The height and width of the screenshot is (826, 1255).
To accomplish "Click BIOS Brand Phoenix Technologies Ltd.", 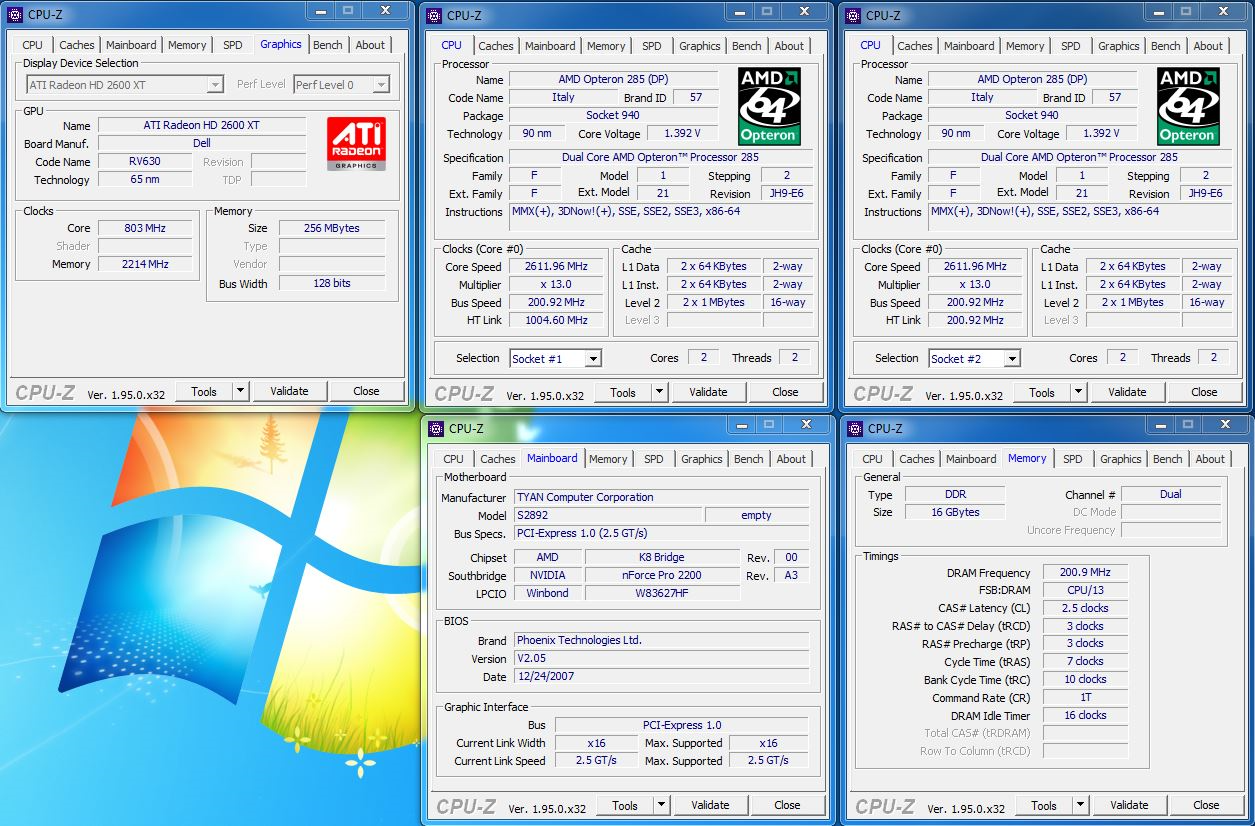I will pos(662,640).
